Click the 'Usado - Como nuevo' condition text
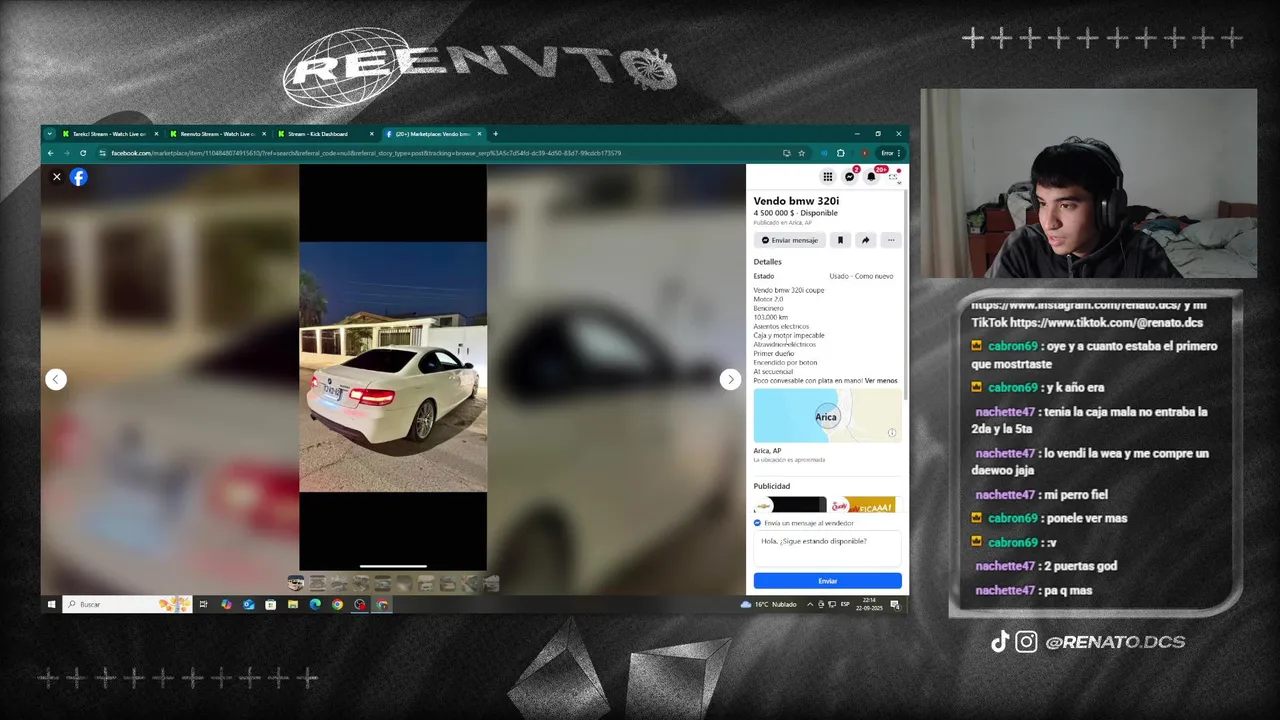Image resolution: width=1280 pixels, height=720 pixels. [861, 276]
